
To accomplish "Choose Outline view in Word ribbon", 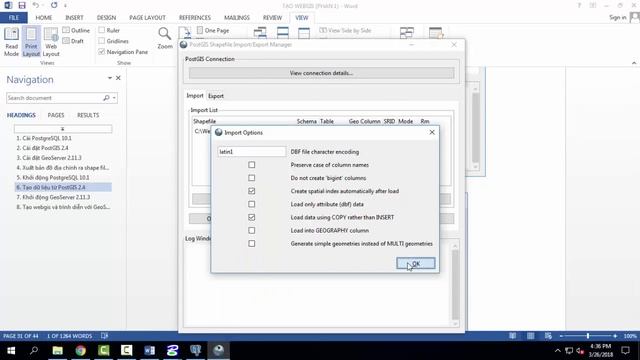I will tap(76, 30).
